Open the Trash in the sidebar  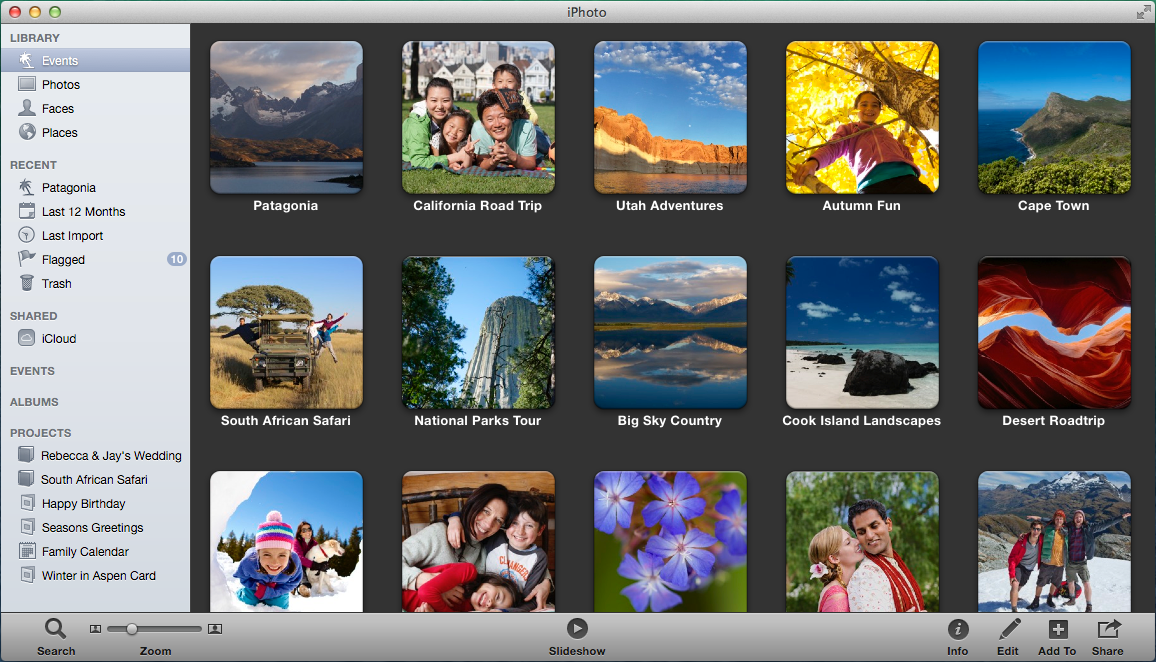coord(95,284)
